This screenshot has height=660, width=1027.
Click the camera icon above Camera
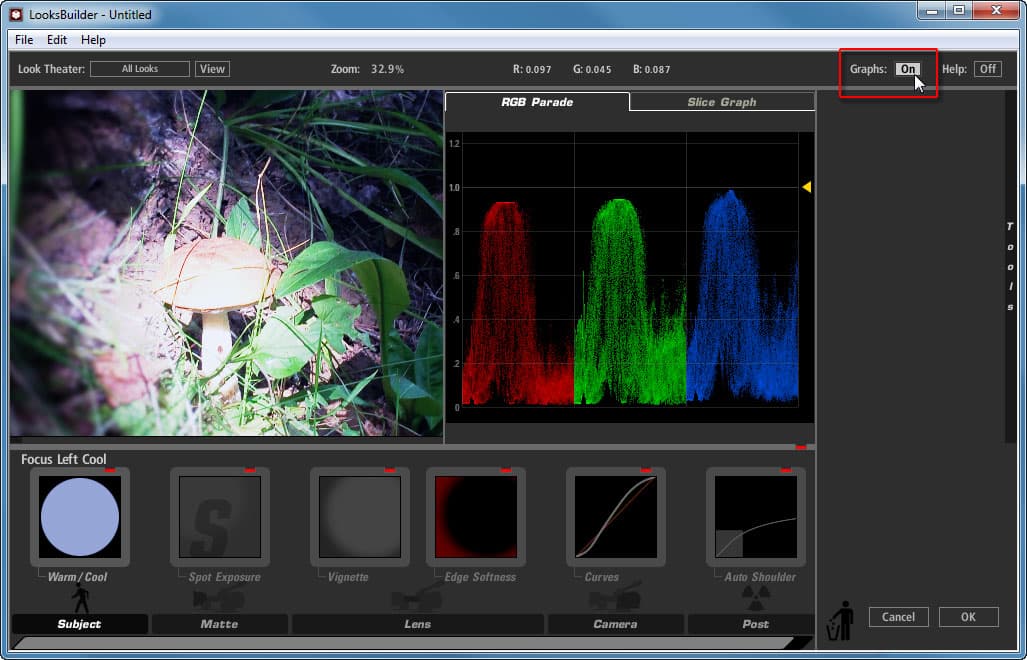[x=615, y=598]
